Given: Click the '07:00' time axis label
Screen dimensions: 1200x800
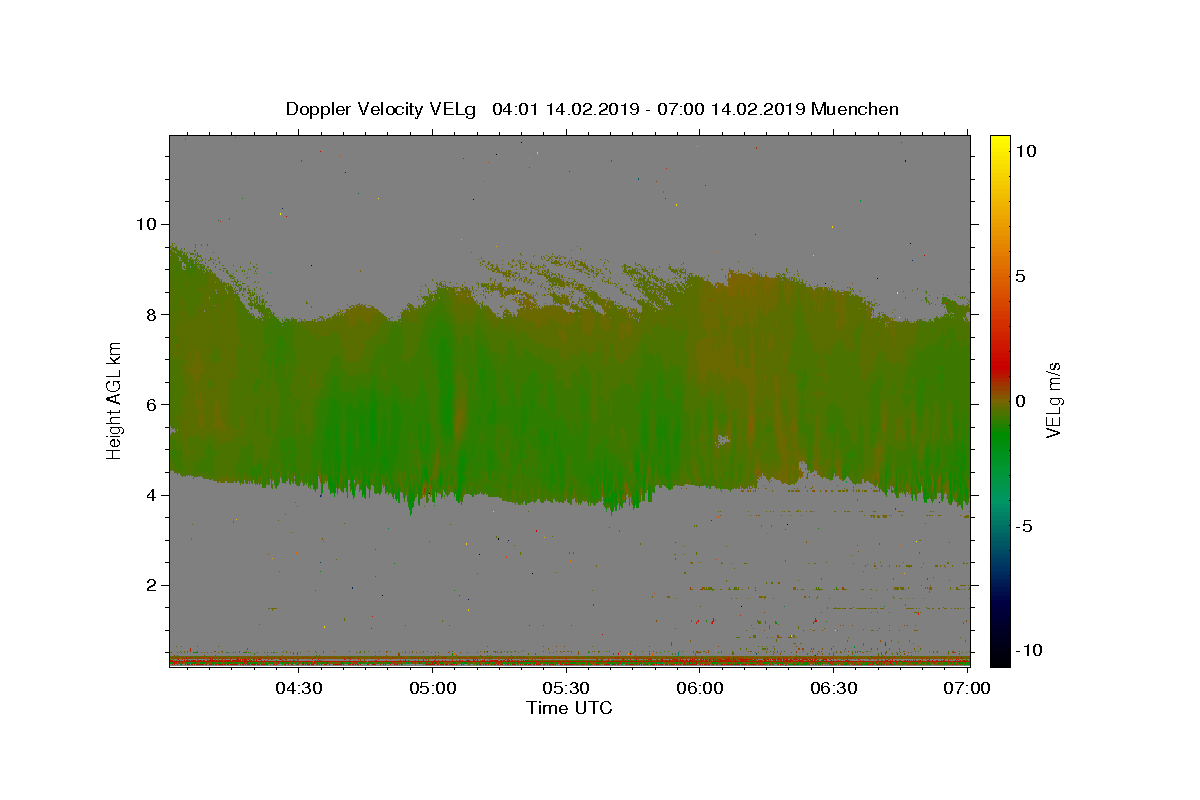Looking at the screenshot, I should coord(967,688).
